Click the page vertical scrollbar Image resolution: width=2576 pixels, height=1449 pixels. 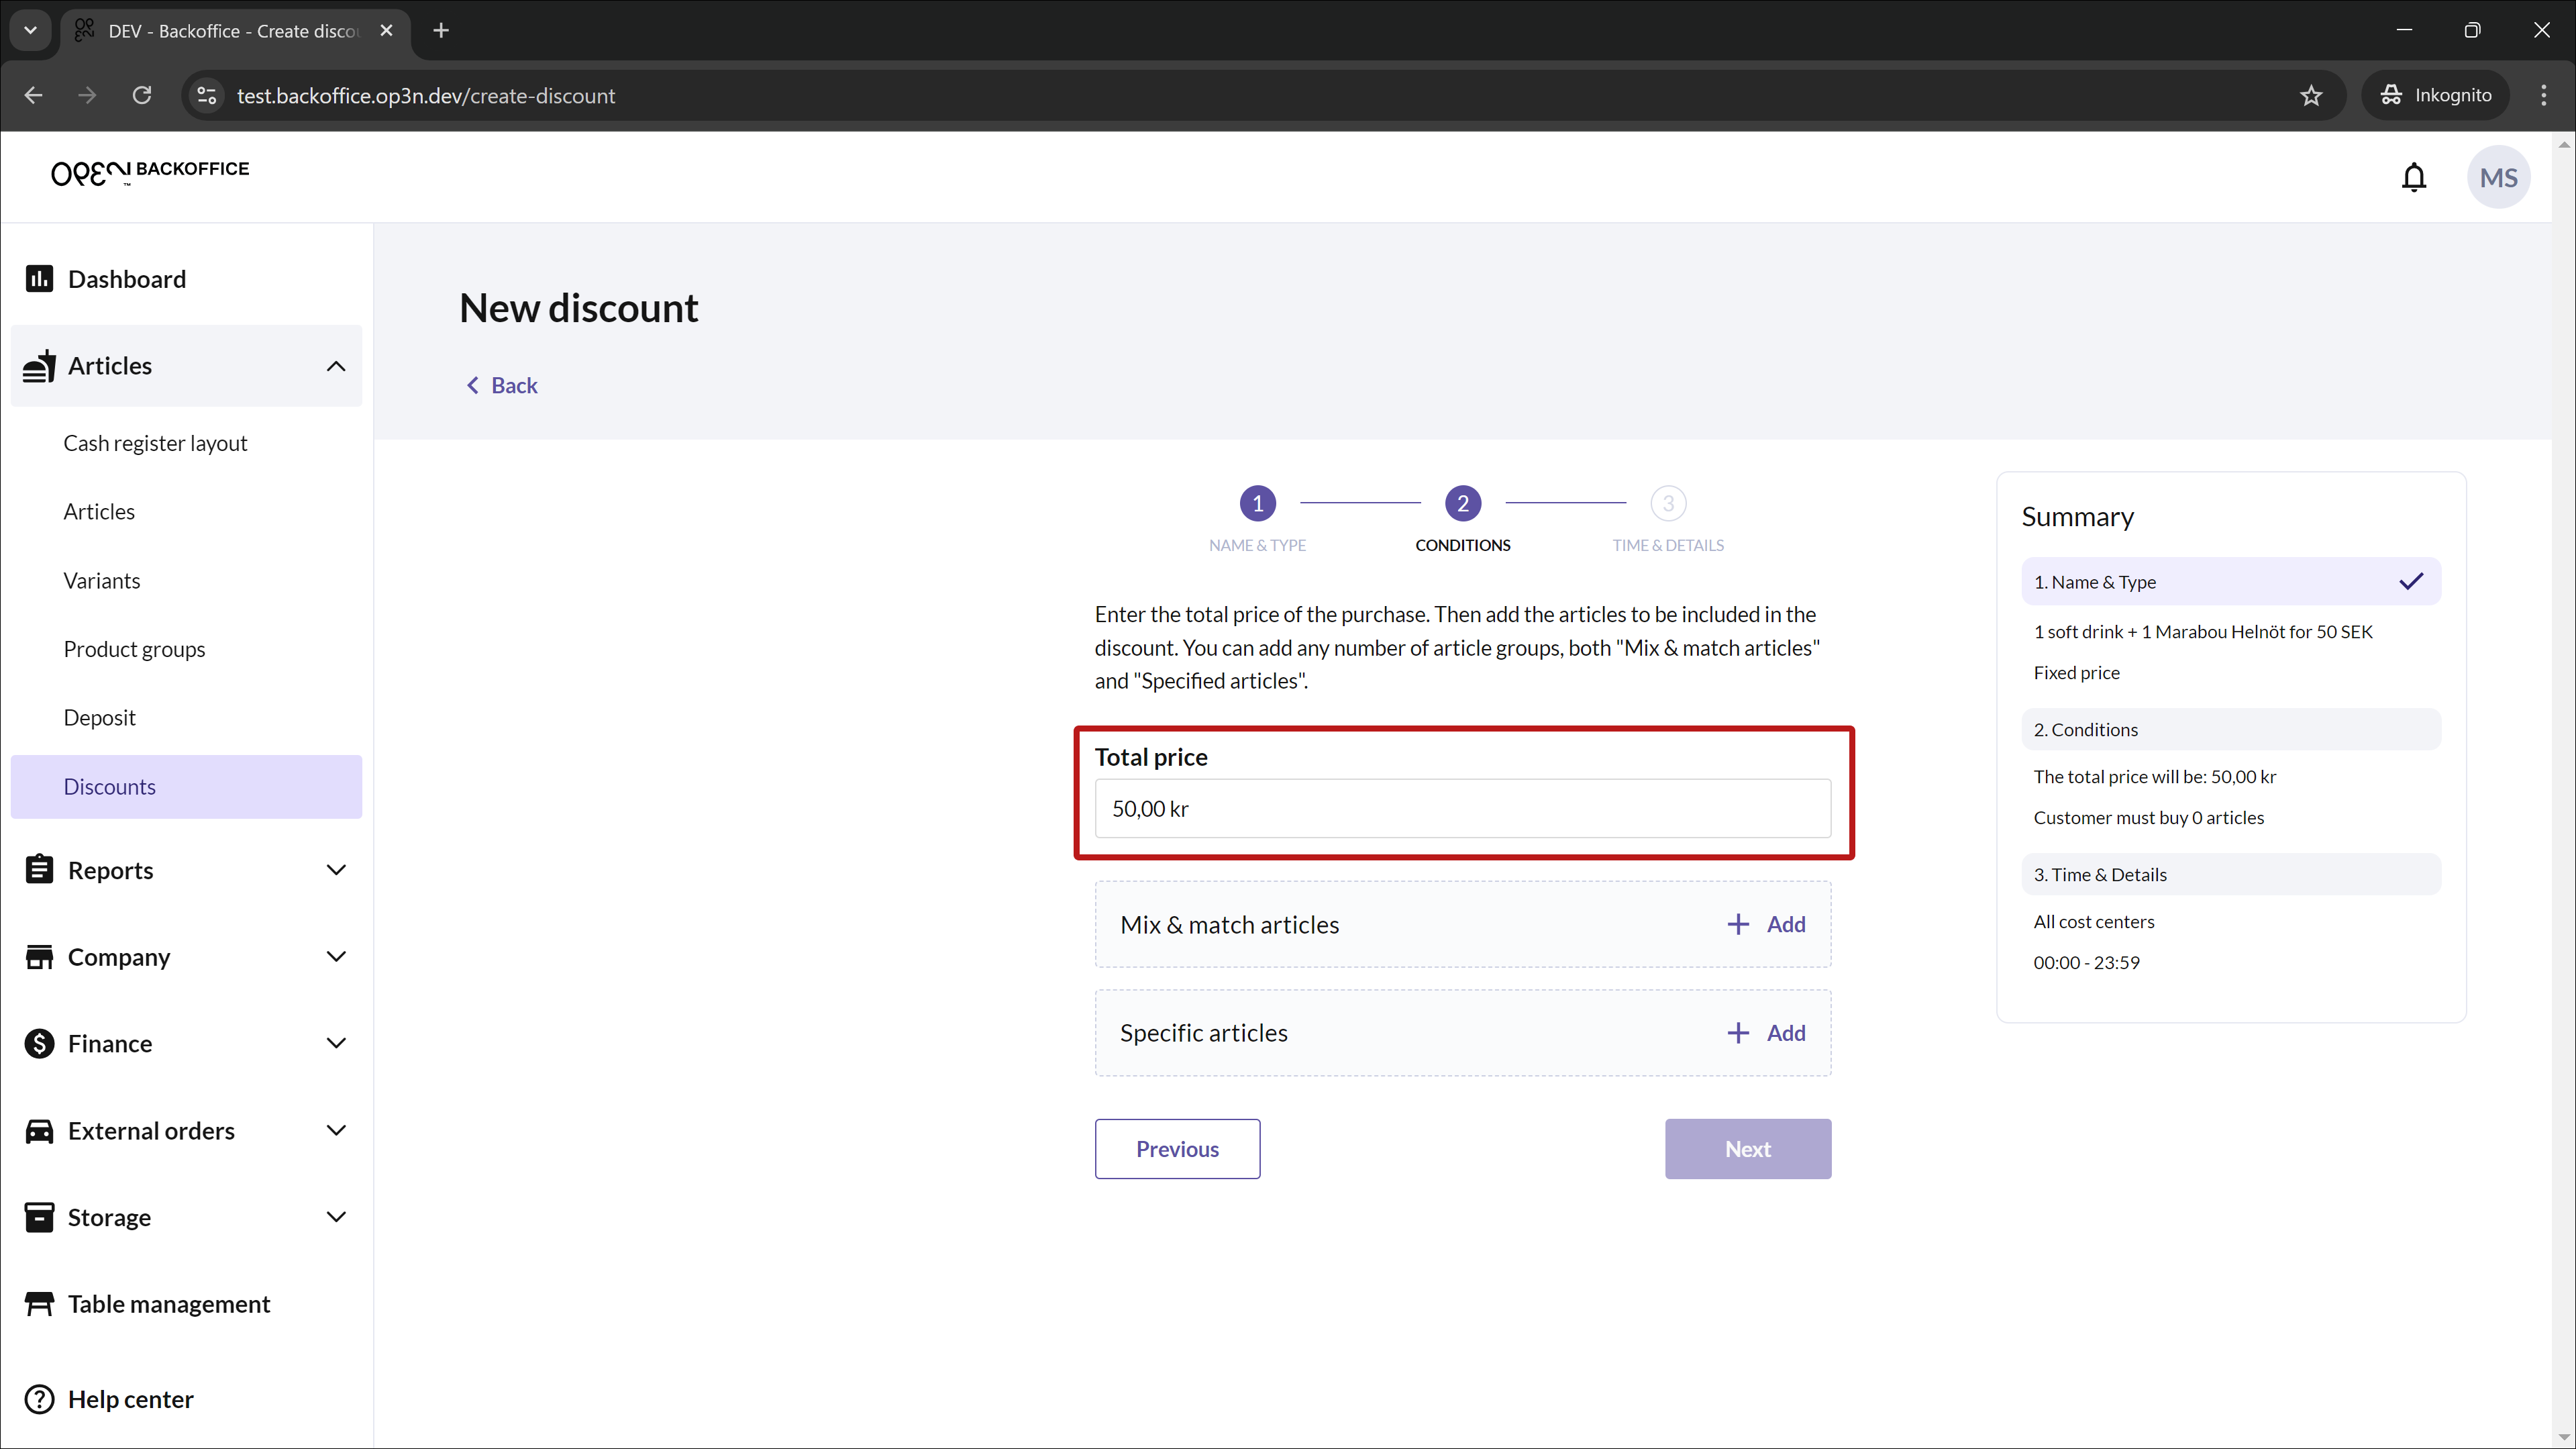2563,790
